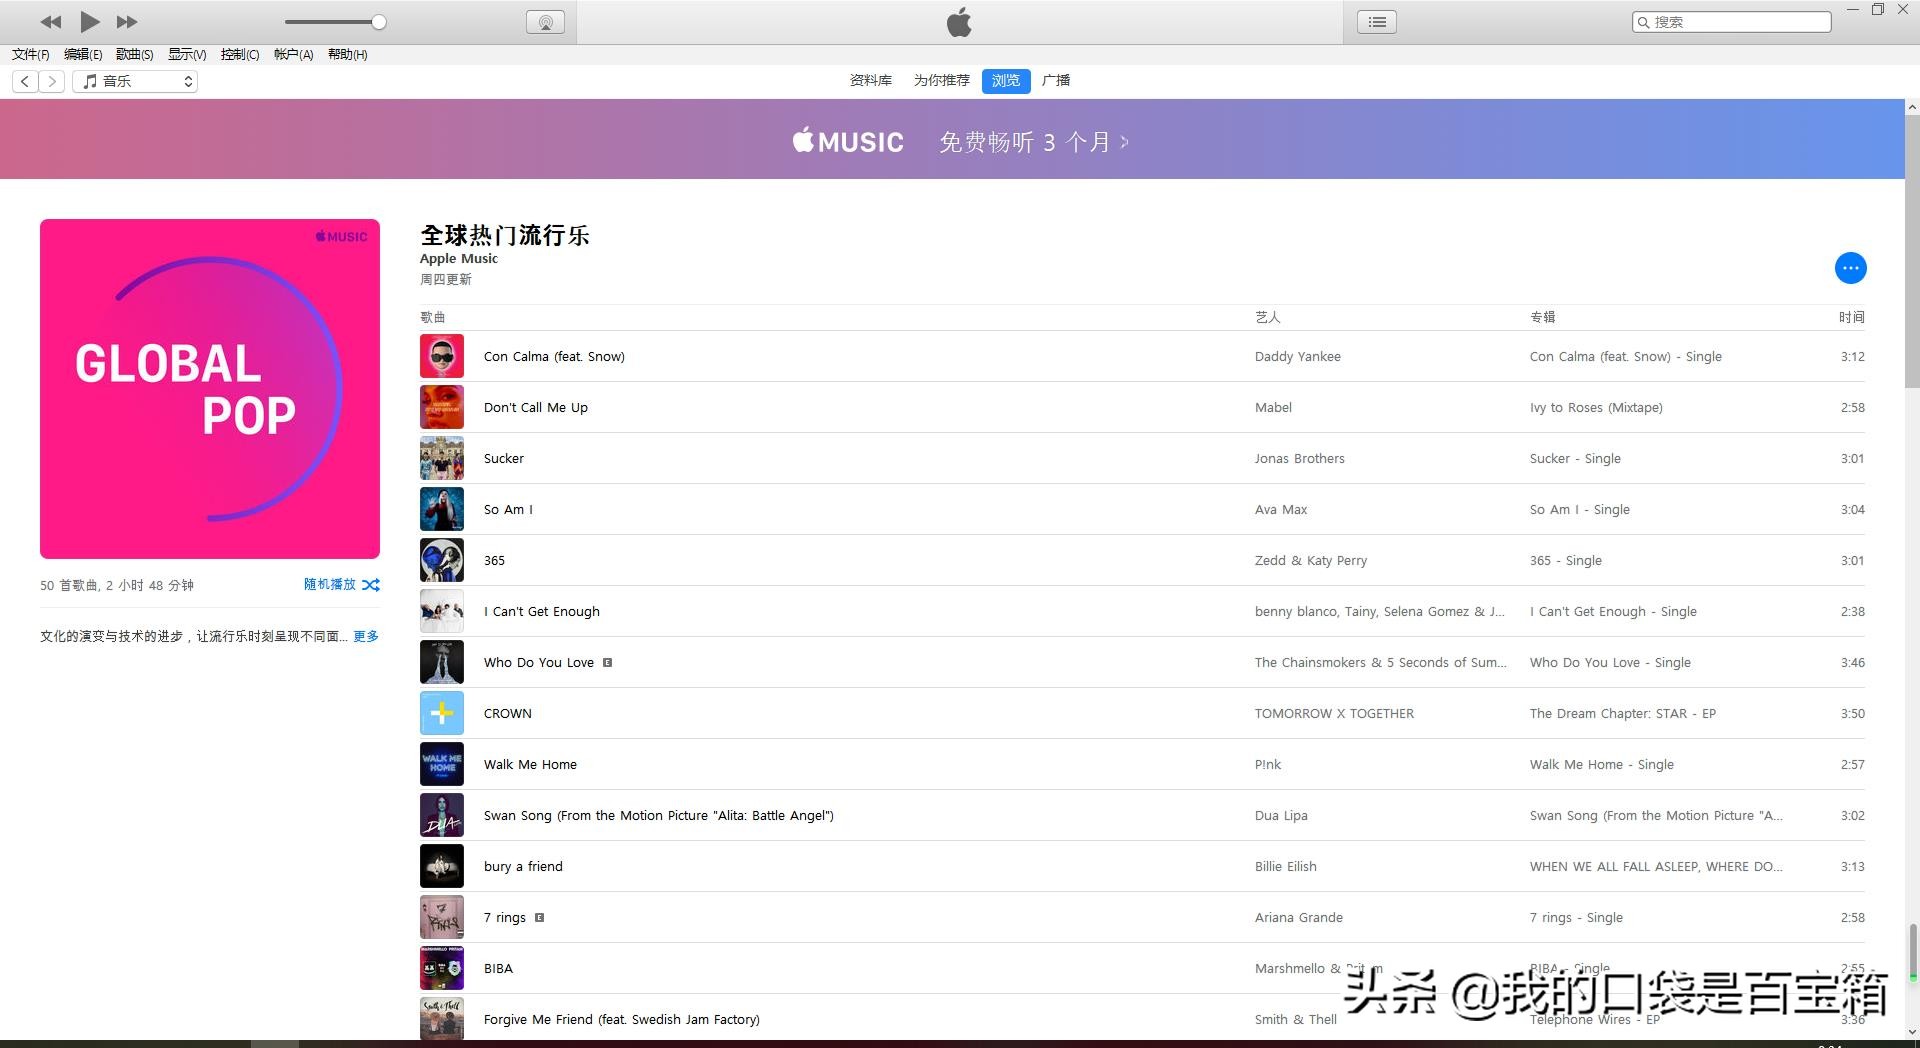
Task: Click the fast-forward next track icon
Action: point(126,21)
